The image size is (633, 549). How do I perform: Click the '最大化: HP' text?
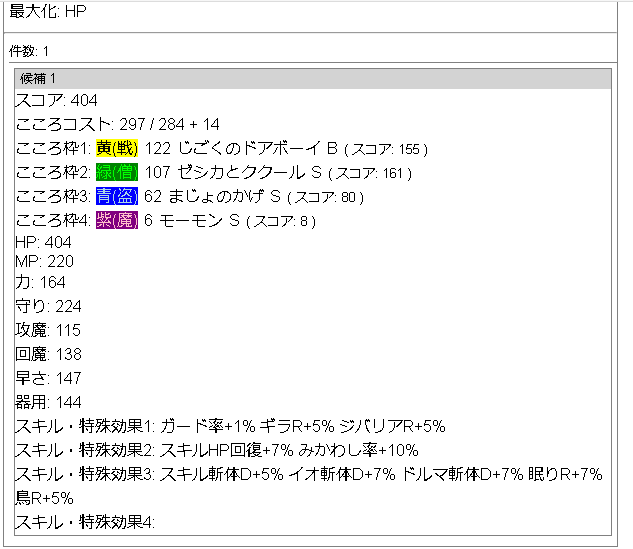coord(48,11)
